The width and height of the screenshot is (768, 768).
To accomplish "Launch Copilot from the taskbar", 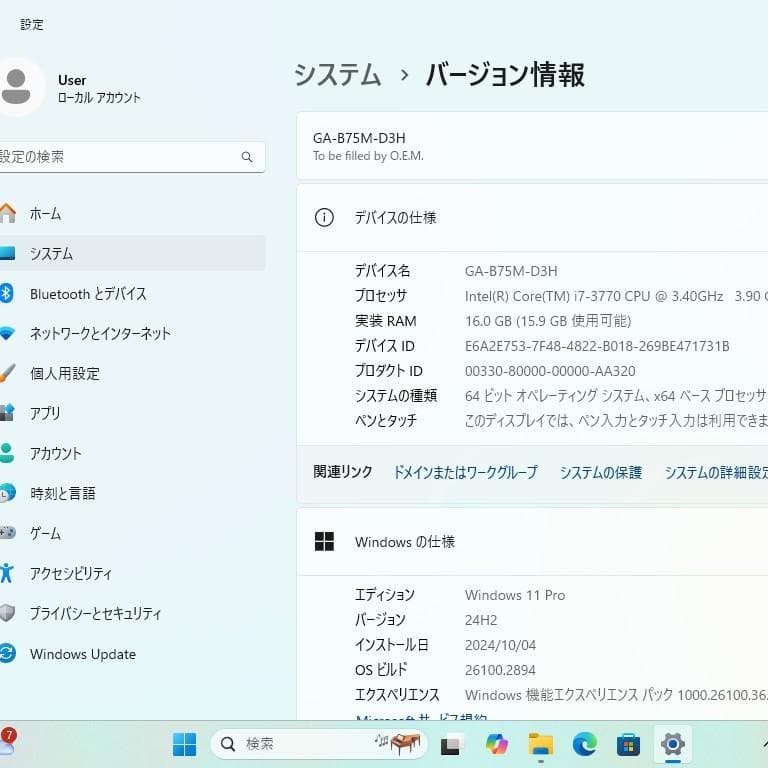I will [x=496, y=744].
